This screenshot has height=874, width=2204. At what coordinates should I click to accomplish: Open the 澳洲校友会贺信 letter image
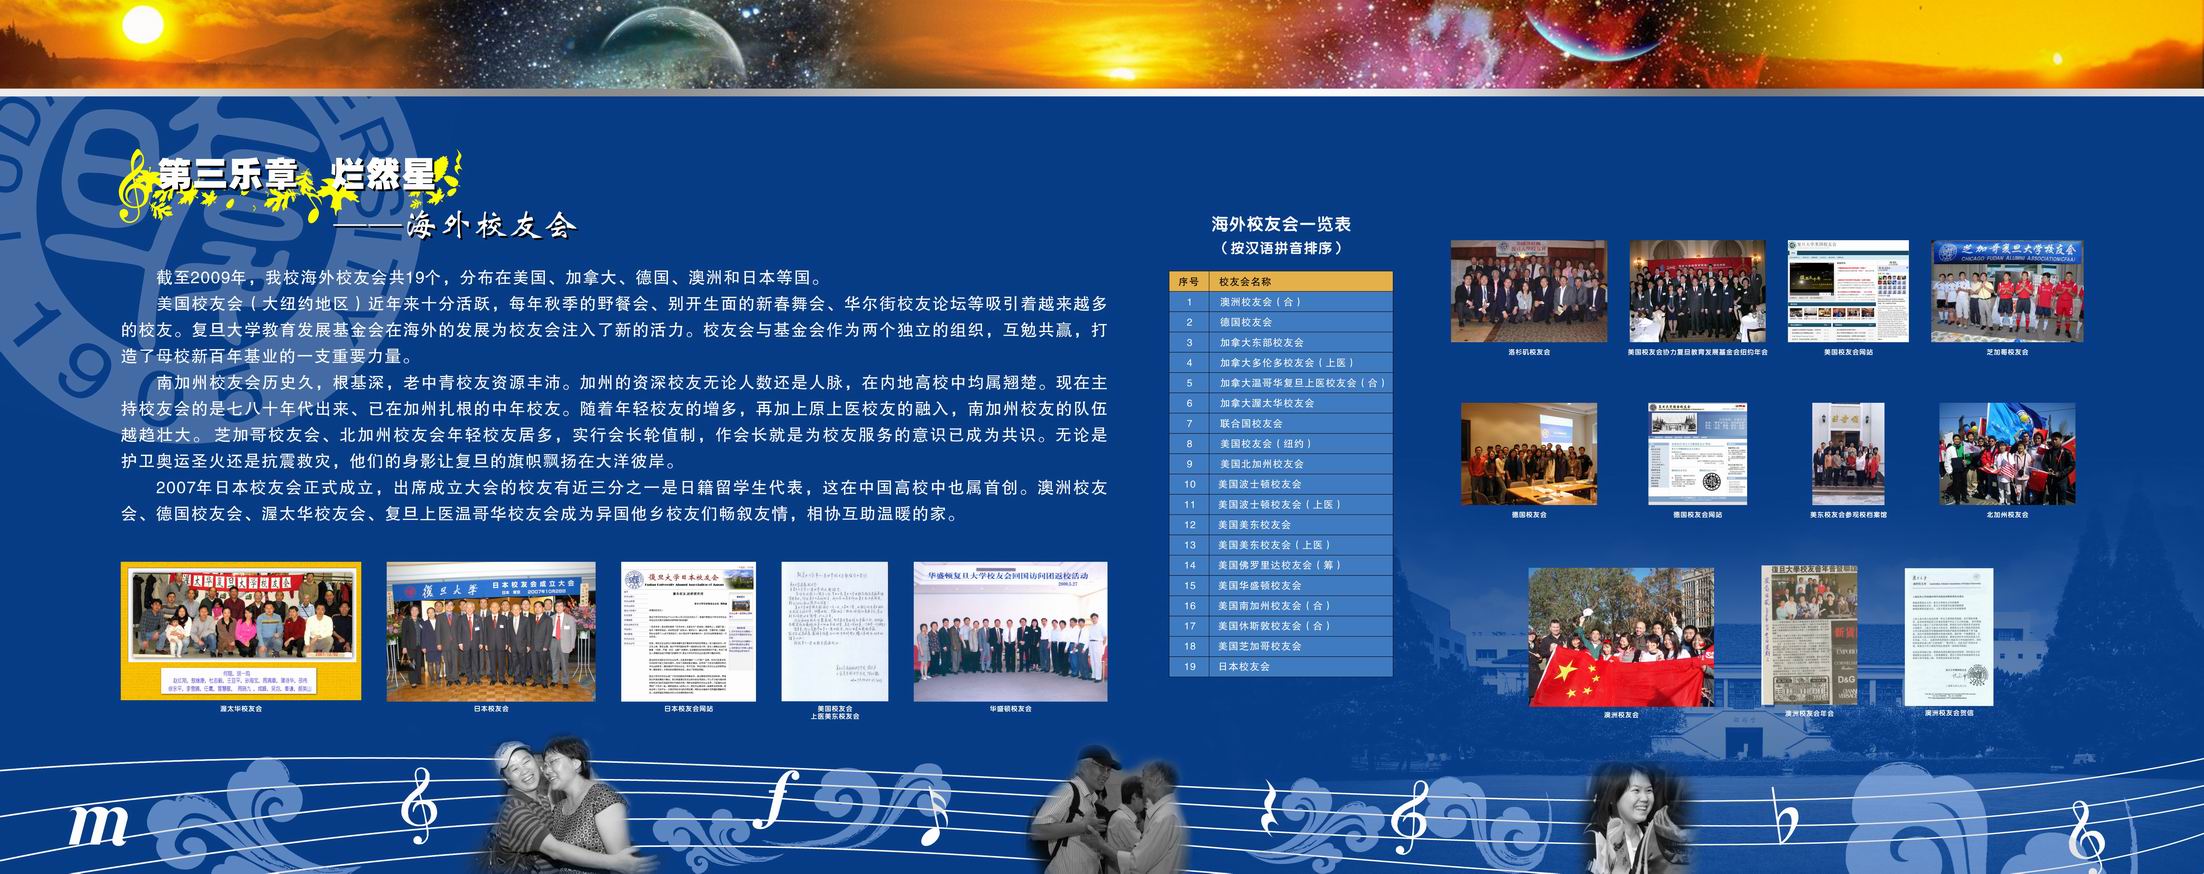click(1948, 637)
